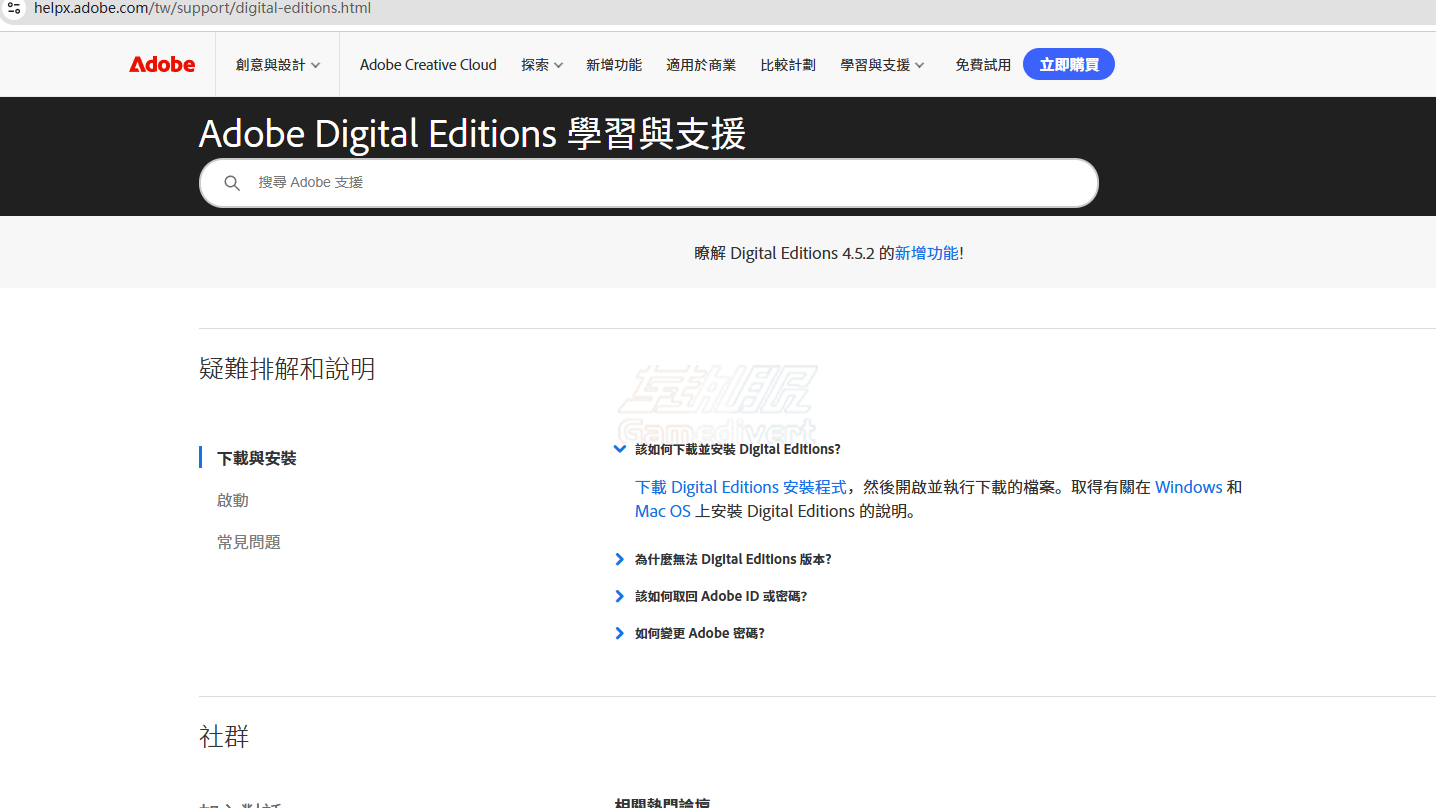Click the browser address bar URL
The height and width of the screenshot is (808, 1436).
pyautogui.click(x=203, y=8)
